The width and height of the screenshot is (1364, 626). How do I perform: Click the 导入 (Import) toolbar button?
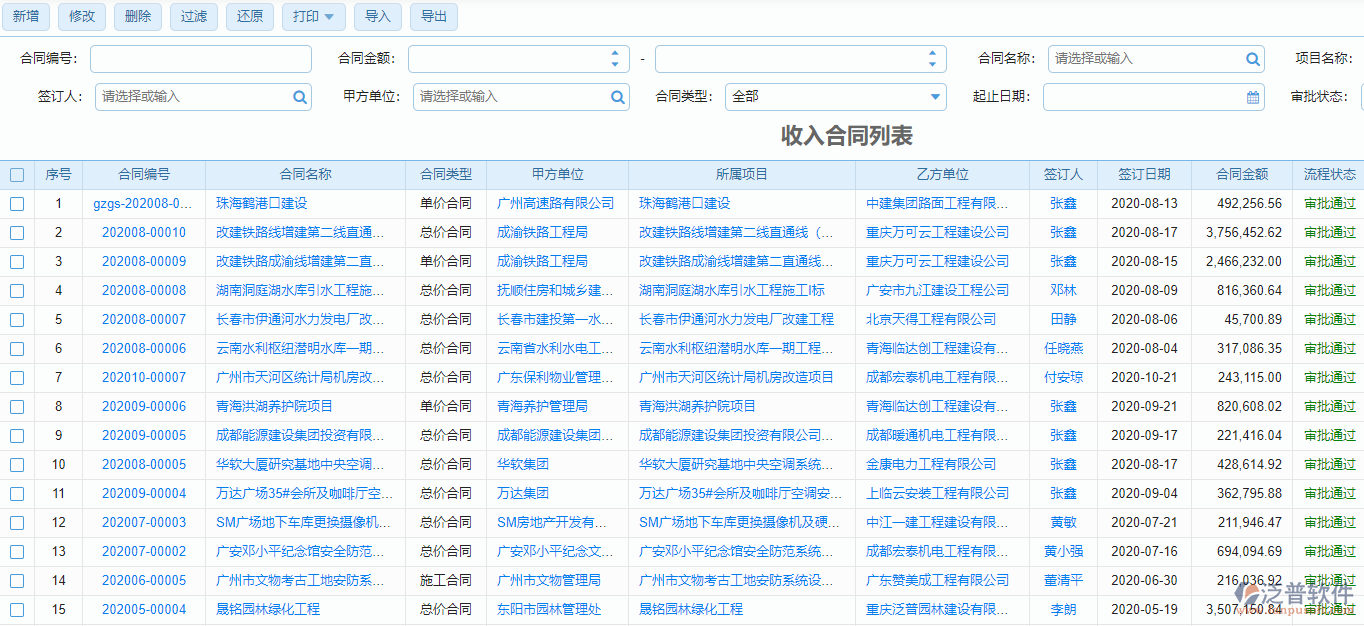377,16
